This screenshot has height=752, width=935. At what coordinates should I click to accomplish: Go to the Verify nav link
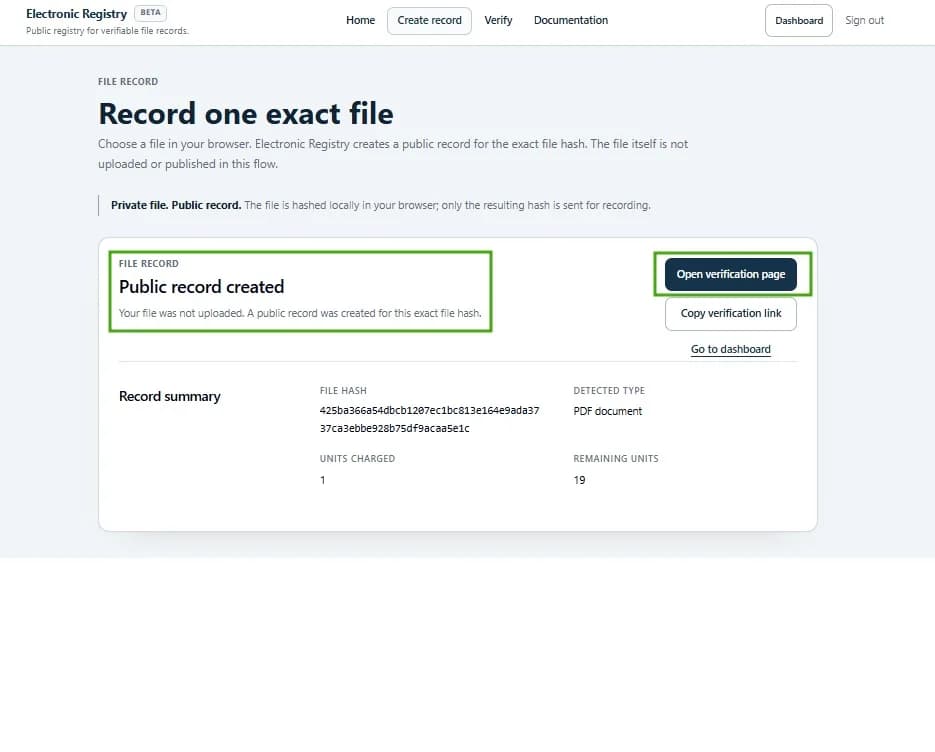[x=498, y=20]
